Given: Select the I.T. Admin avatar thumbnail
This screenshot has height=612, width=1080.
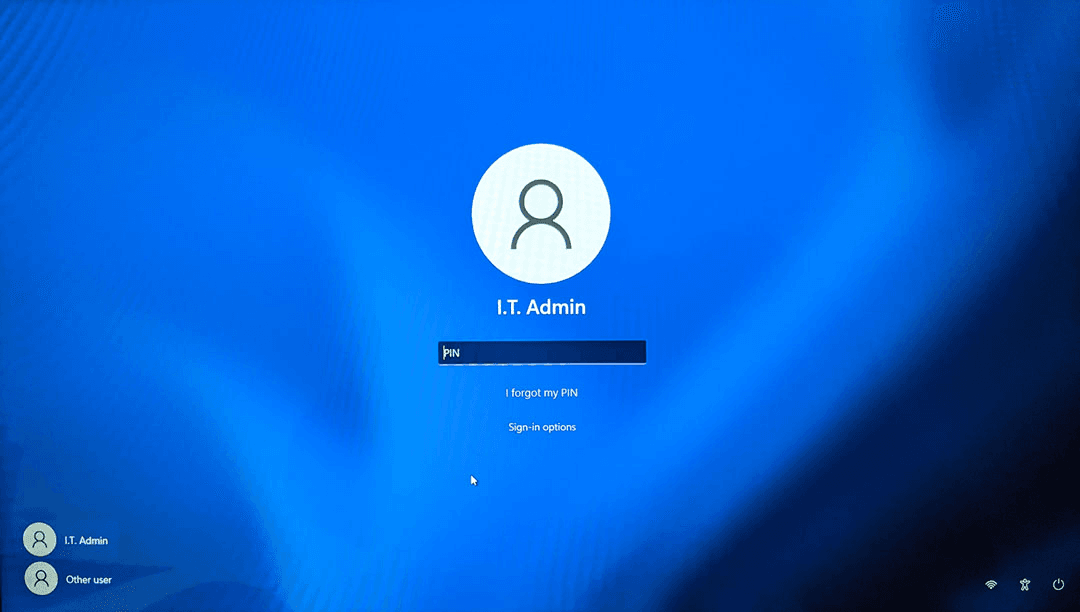Looking at the screenshot, I should pos(39,538).
